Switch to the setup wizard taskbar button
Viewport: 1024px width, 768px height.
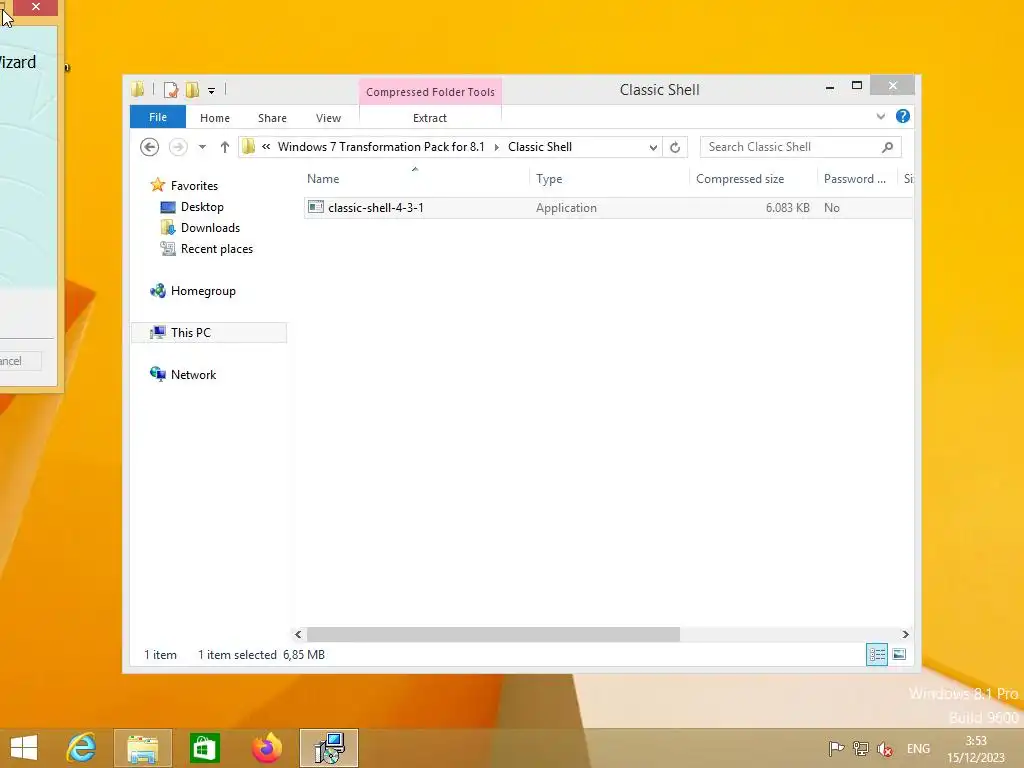[328, 748]
